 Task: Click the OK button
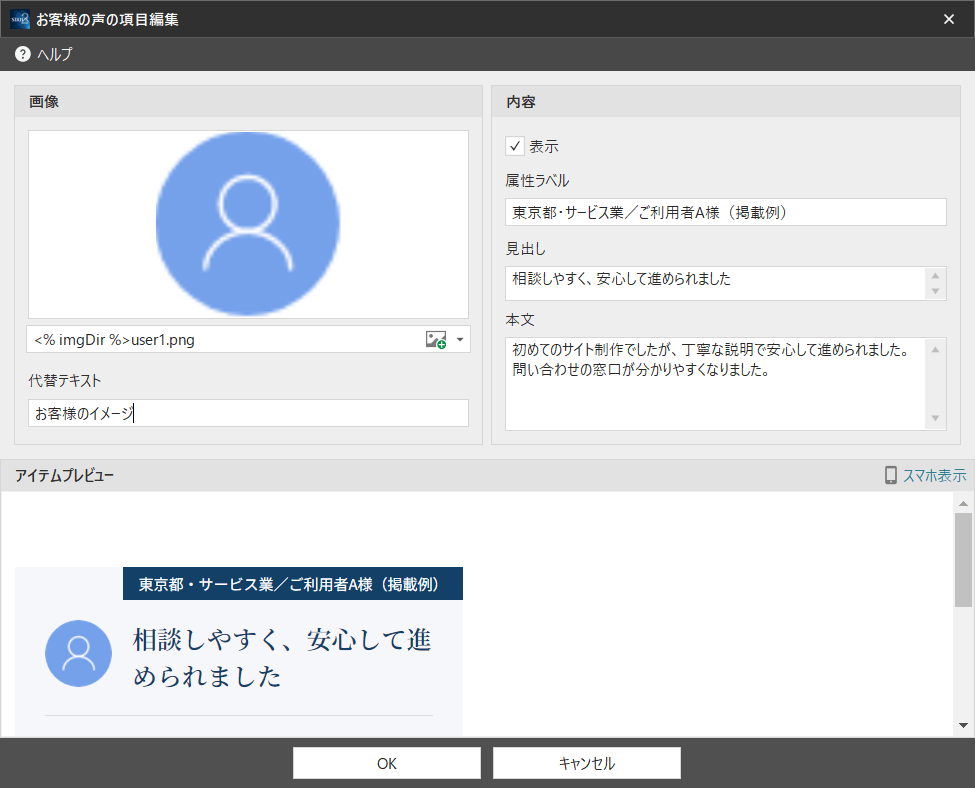tap(387, 763)
